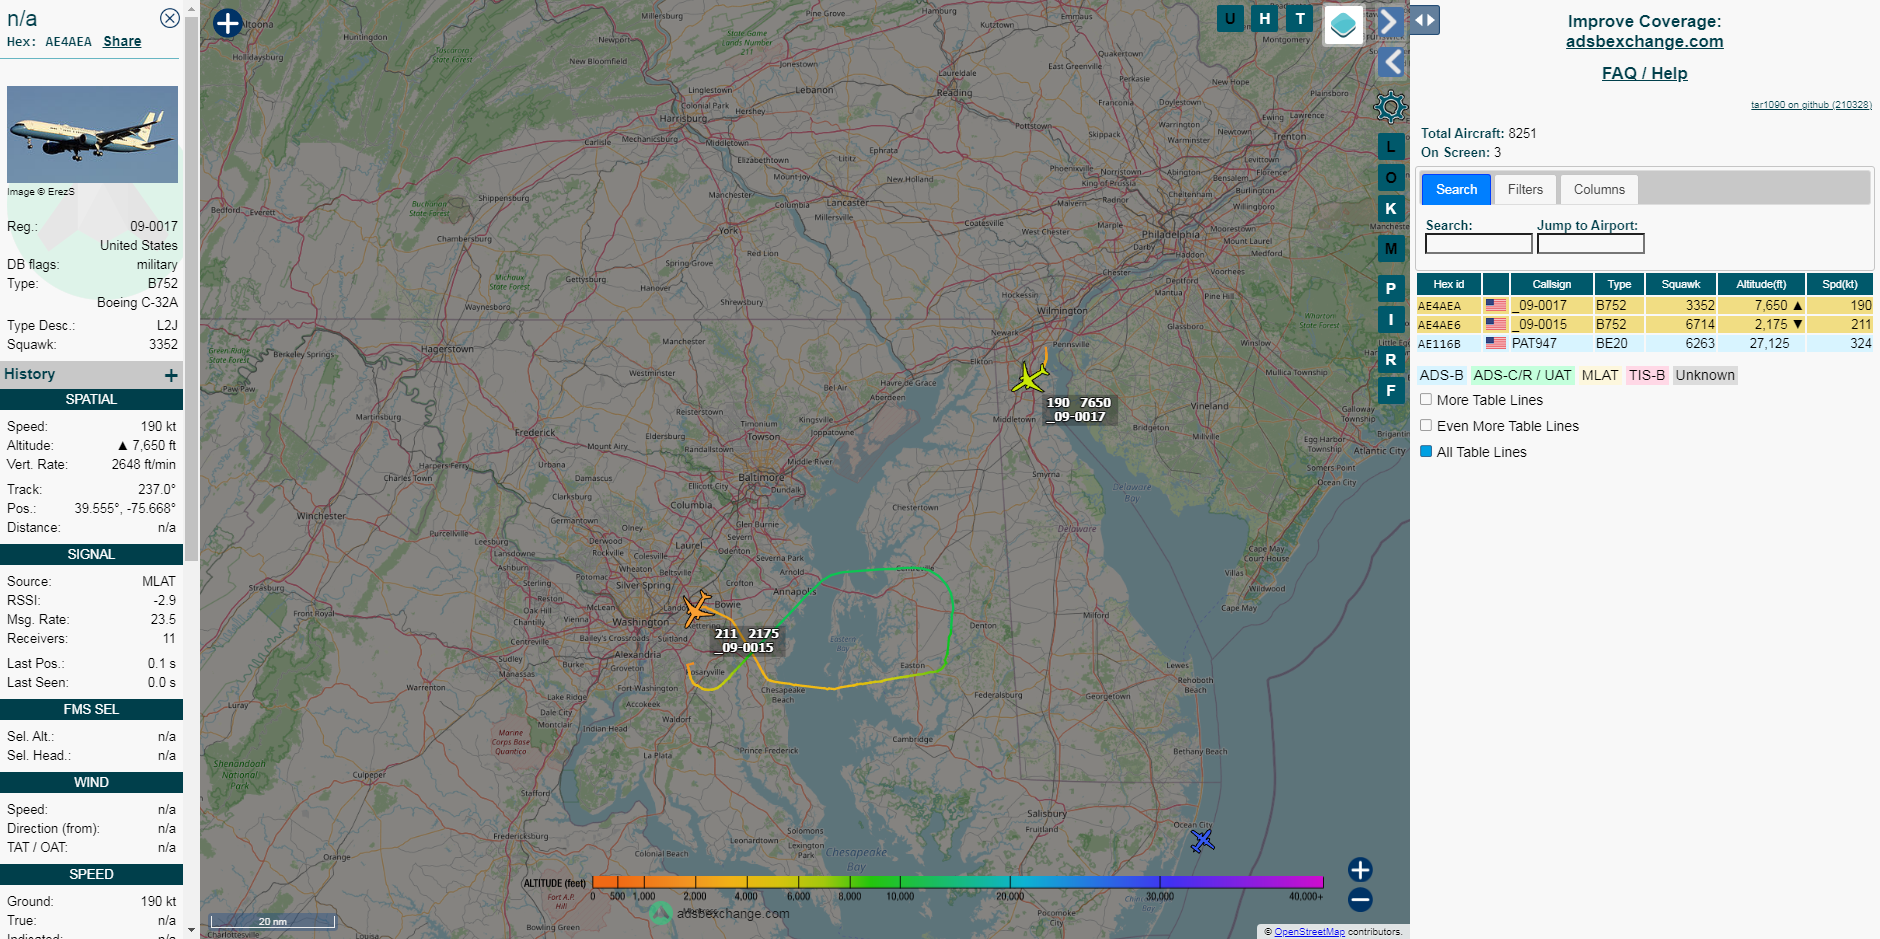This screenshot has width=1880, height=939.
Task: Click the altitude color scale bar
Action: [957, 882]
